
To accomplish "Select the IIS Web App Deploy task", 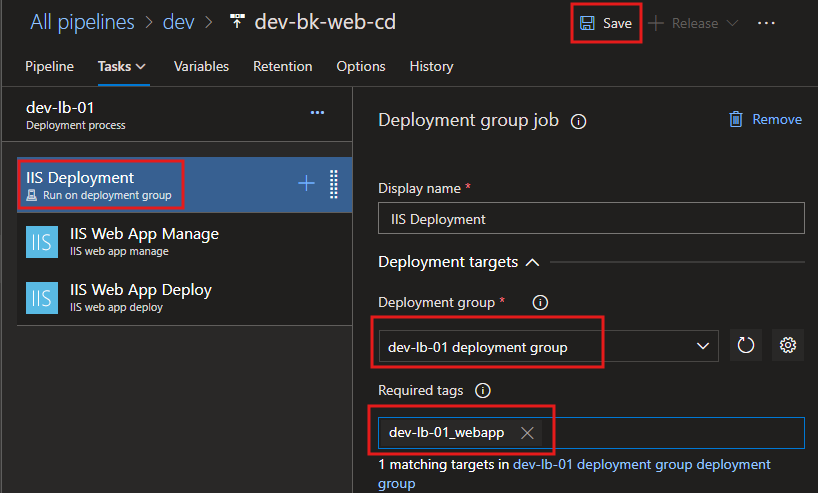I will (185, 297).
